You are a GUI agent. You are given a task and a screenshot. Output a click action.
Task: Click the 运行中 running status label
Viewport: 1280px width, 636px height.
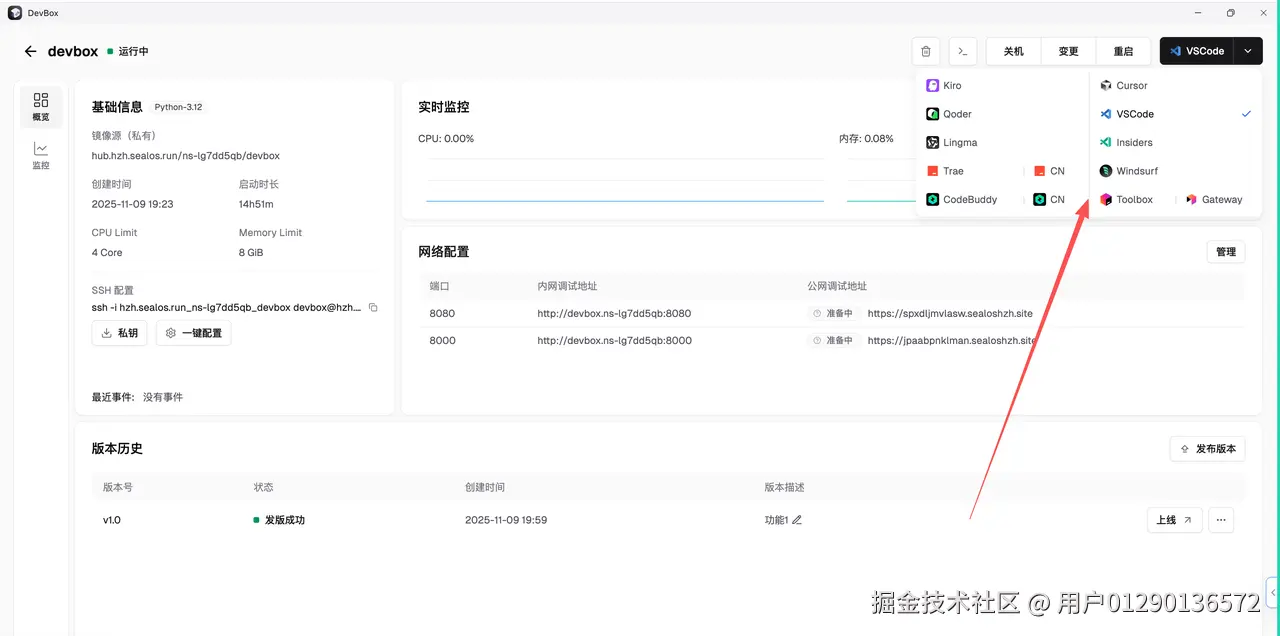133,51
